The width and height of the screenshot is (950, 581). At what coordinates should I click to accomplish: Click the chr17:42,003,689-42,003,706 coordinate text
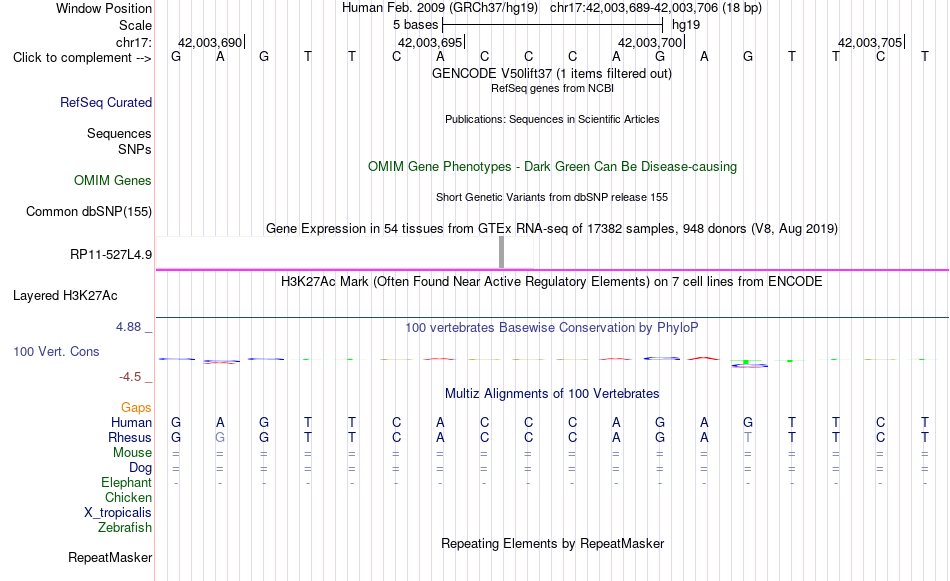point(656,8)
